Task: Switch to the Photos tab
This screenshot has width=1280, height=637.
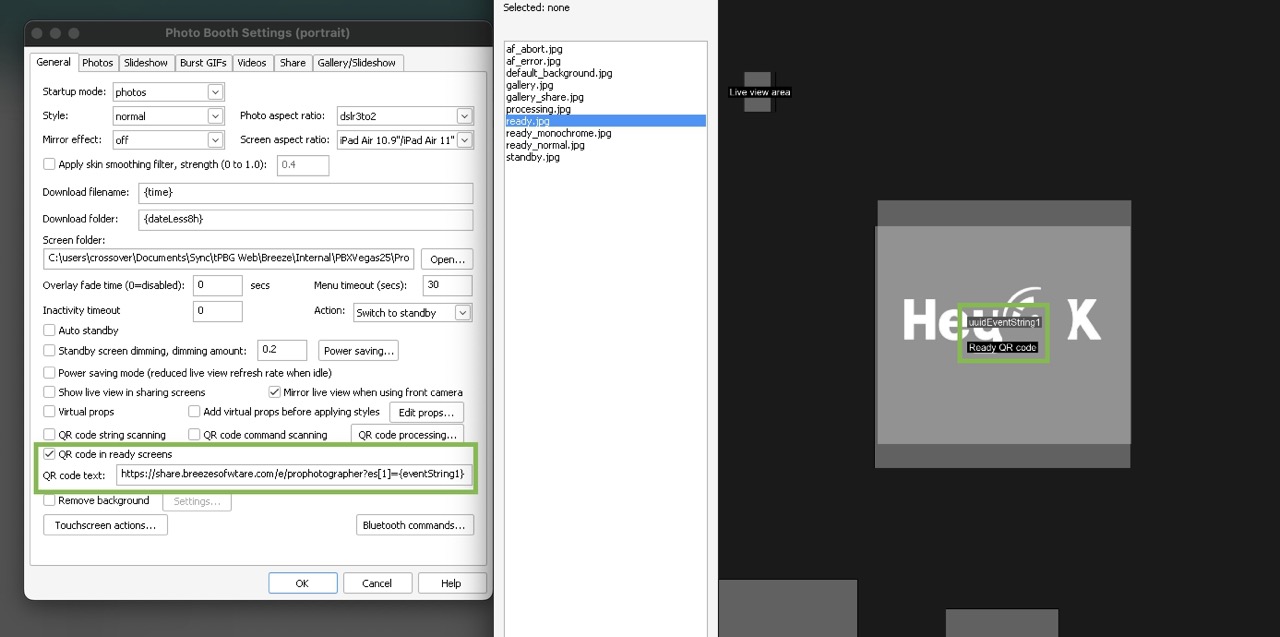Action: pos(97,63)
